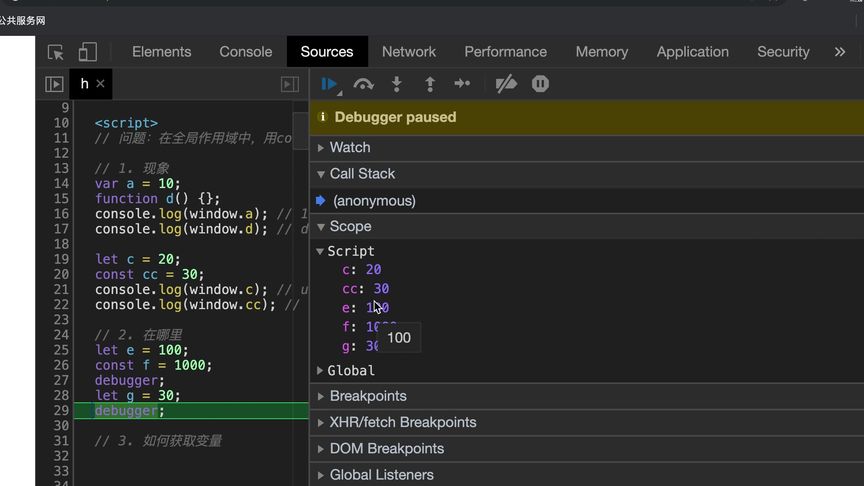Viewport: 864px width, 486px height.
Task: Toggle the device toolbar
Action: (x=88, y=52)
